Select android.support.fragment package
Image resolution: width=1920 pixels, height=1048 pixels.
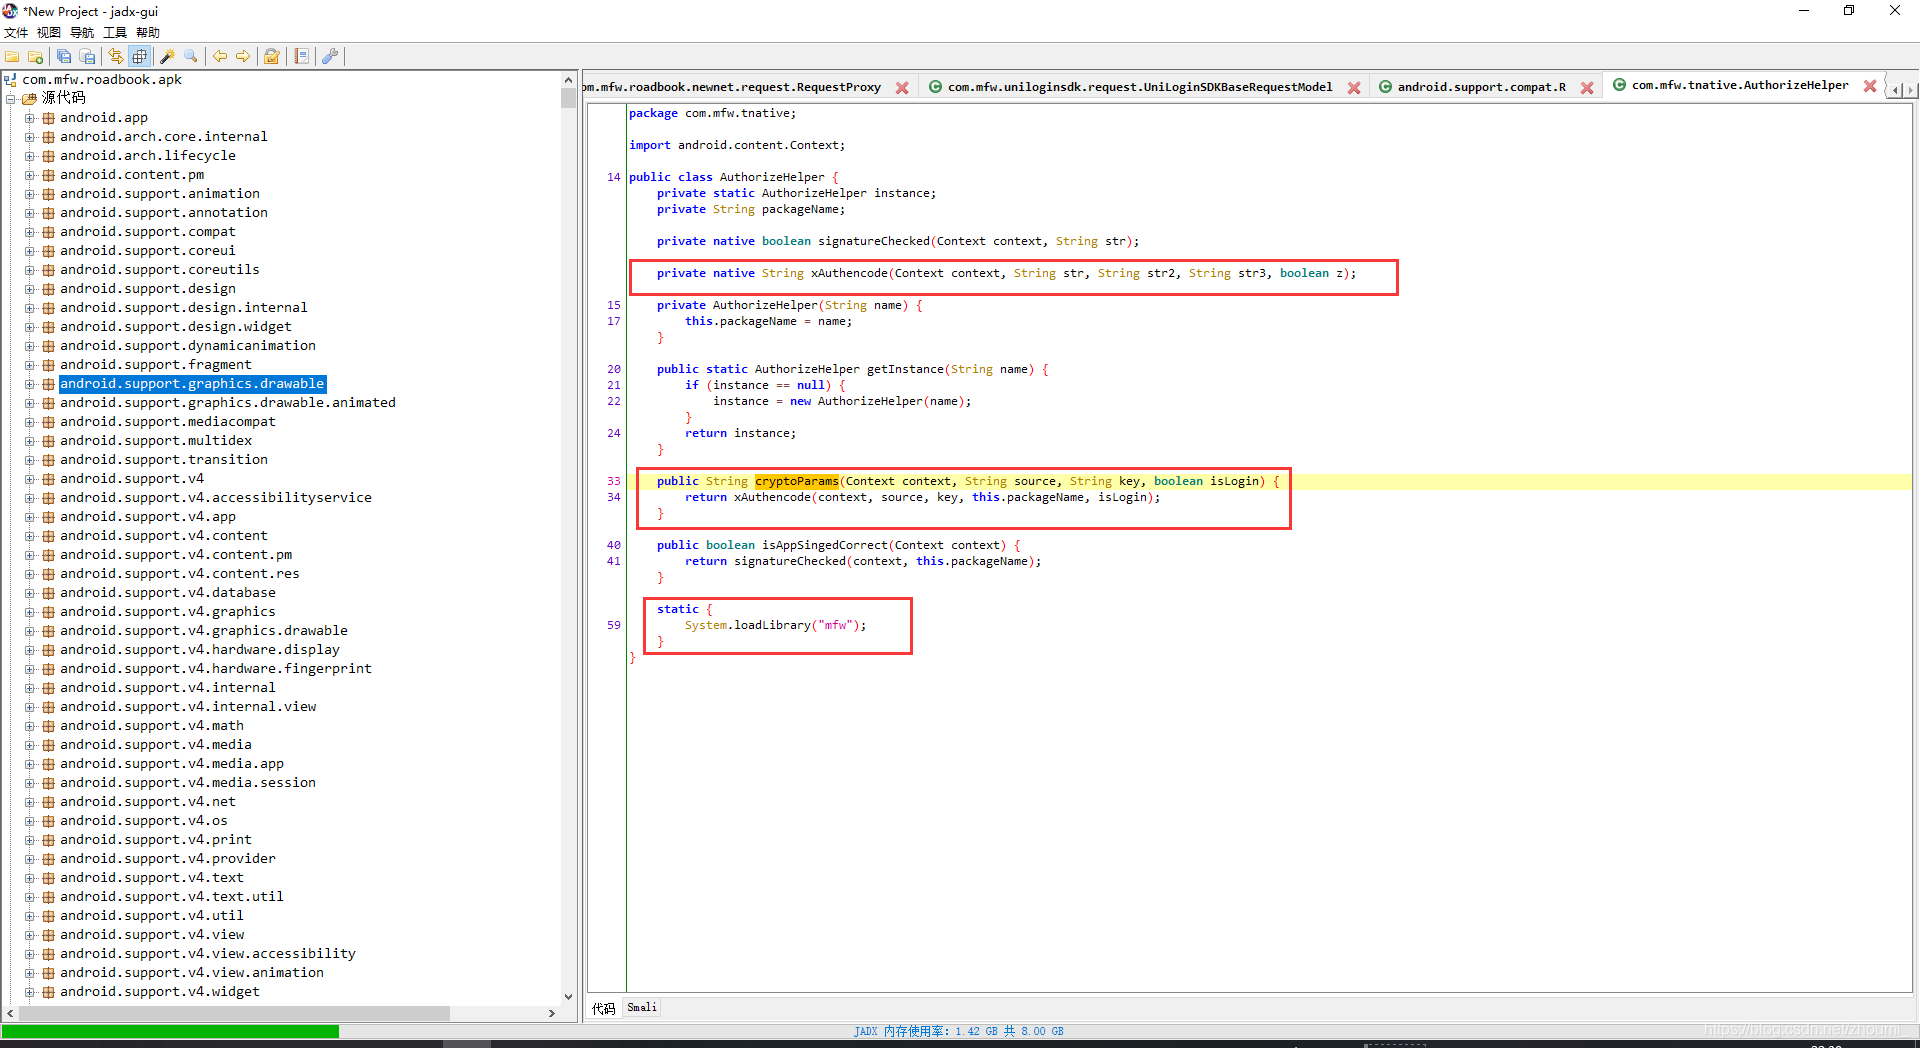point(156,365)
